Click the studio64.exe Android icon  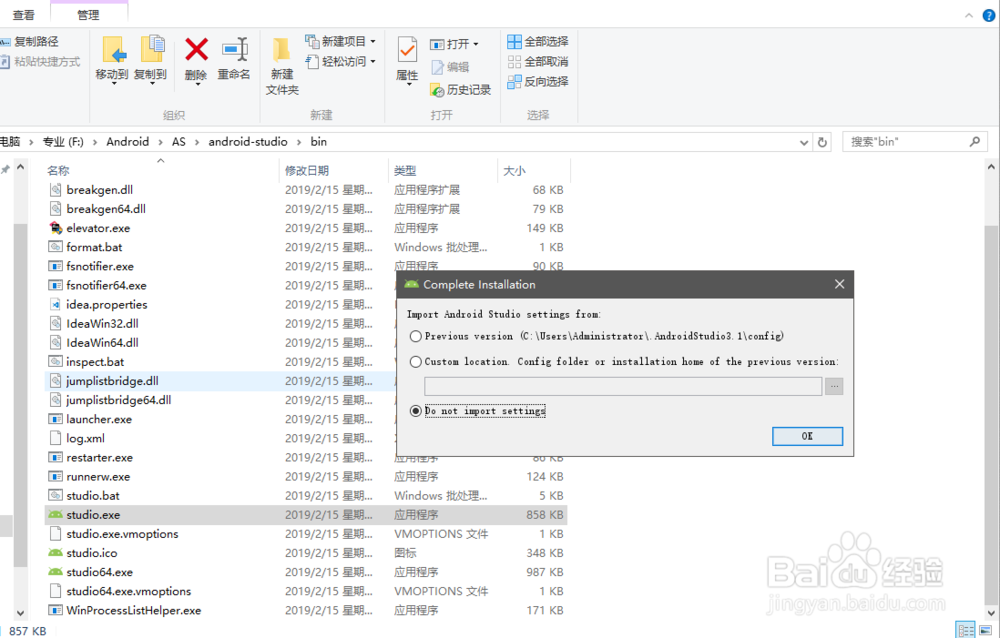click(55, 572)
